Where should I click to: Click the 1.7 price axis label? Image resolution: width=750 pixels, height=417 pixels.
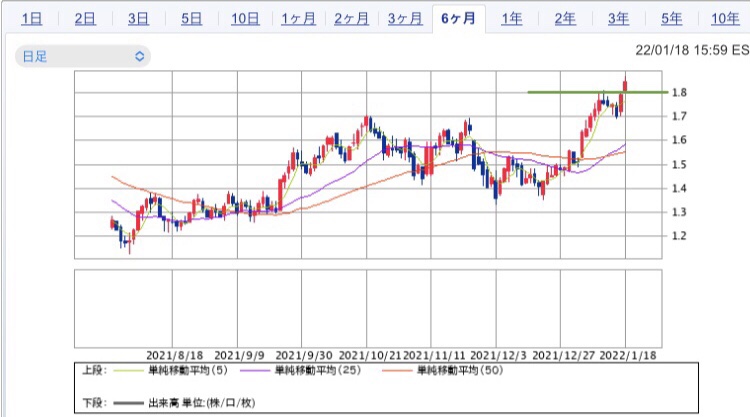click(x=679, y=116)
